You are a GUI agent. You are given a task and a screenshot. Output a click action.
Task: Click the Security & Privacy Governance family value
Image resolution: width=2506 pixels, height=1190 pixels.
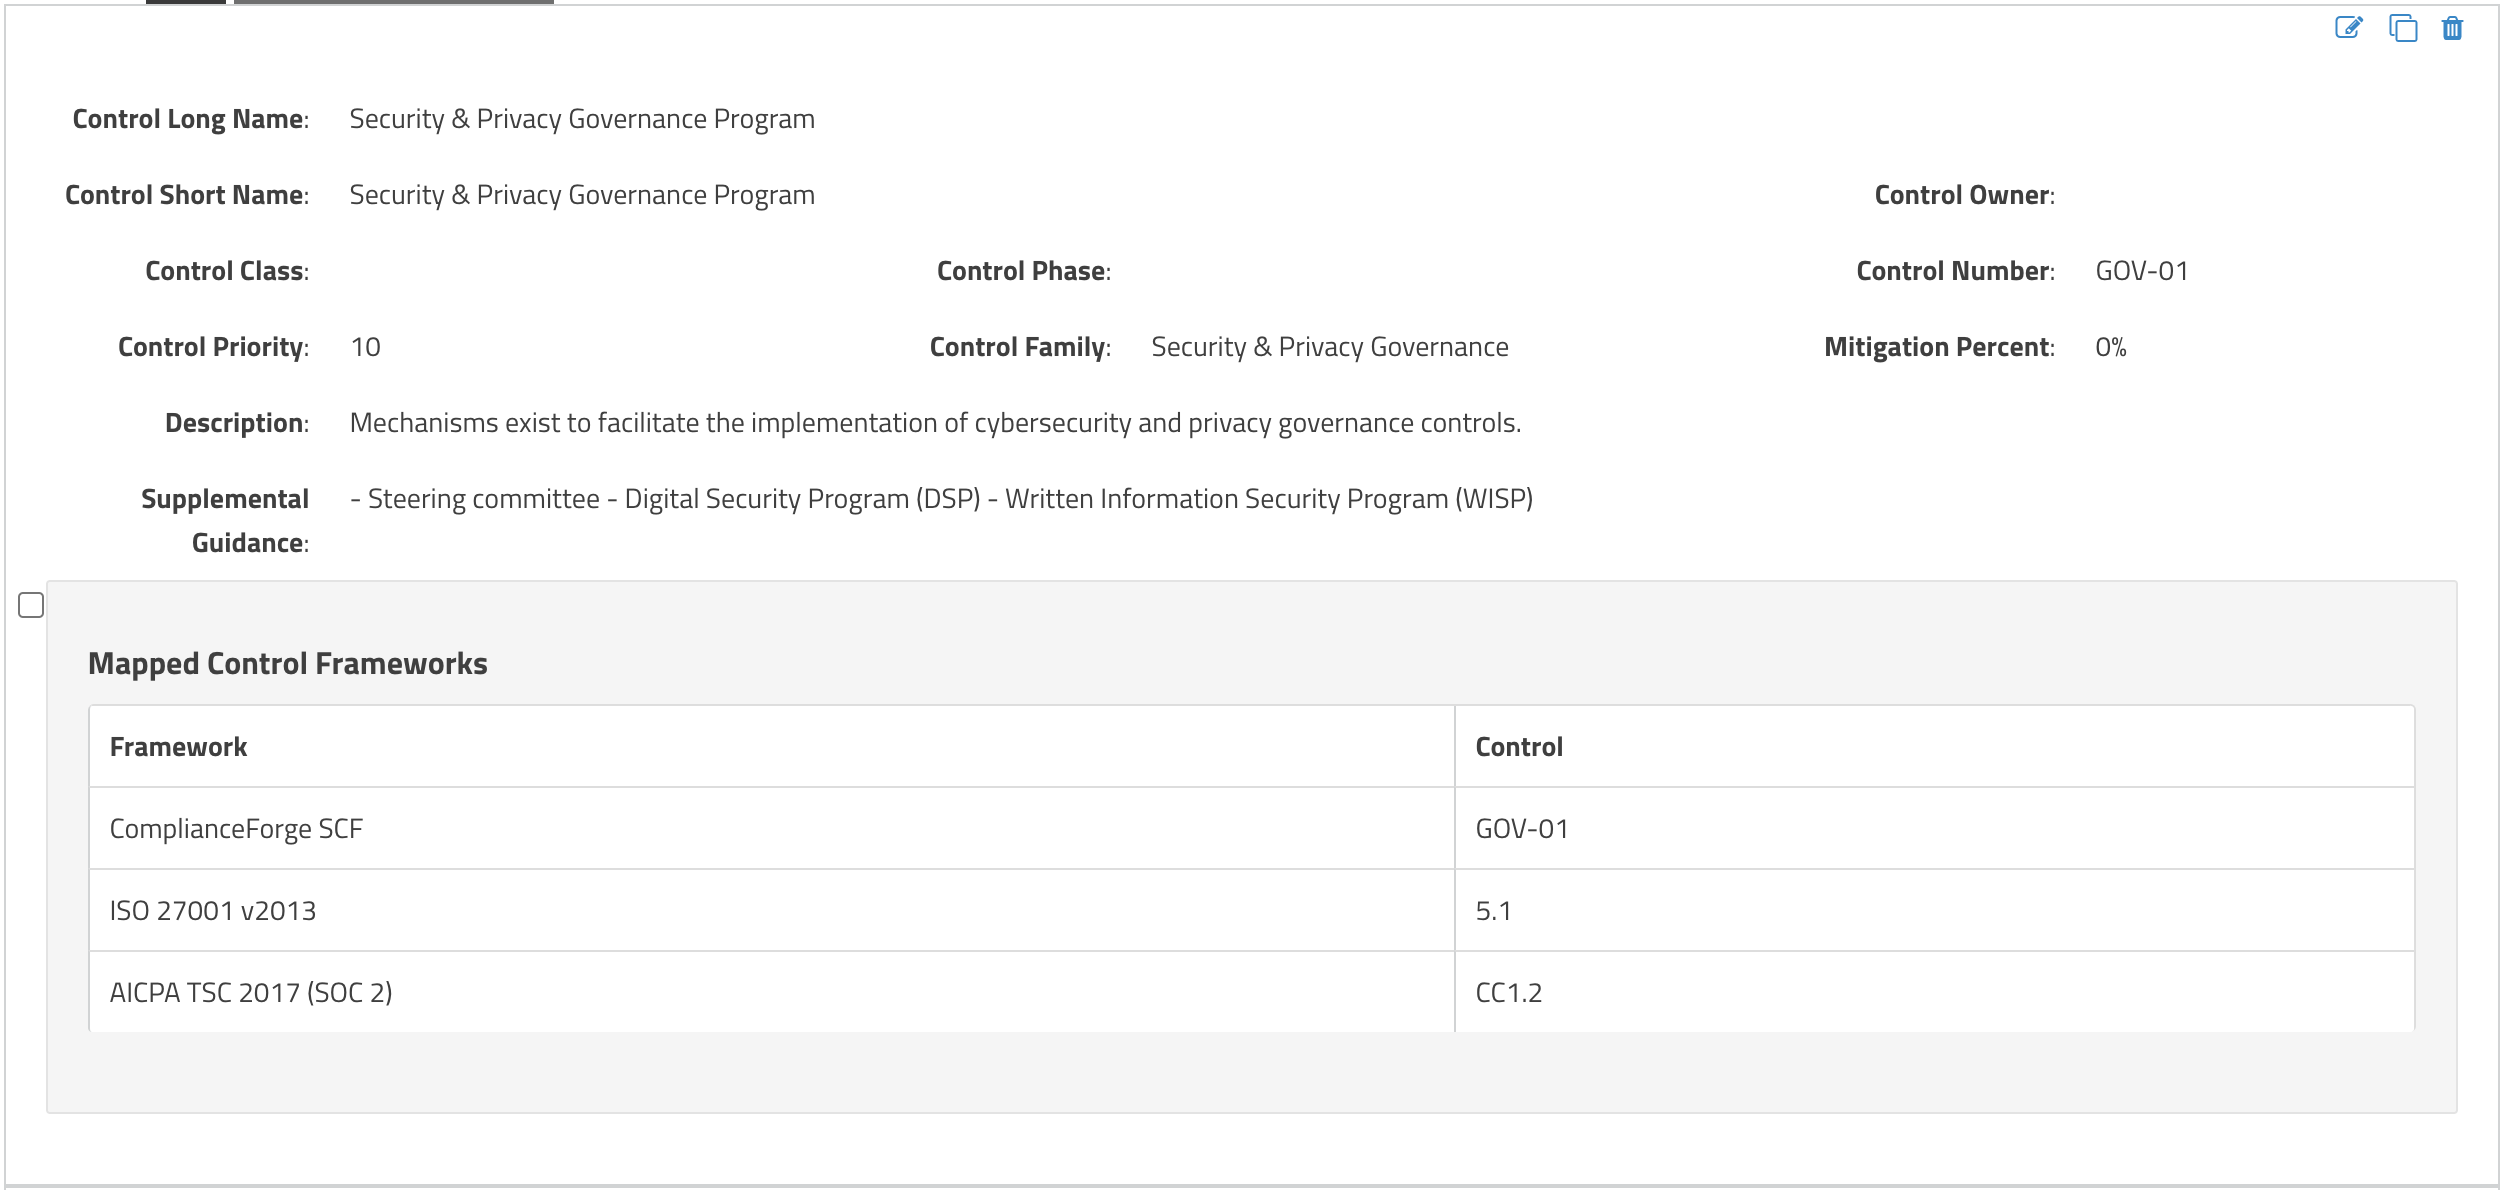[x=1330, y=347]
